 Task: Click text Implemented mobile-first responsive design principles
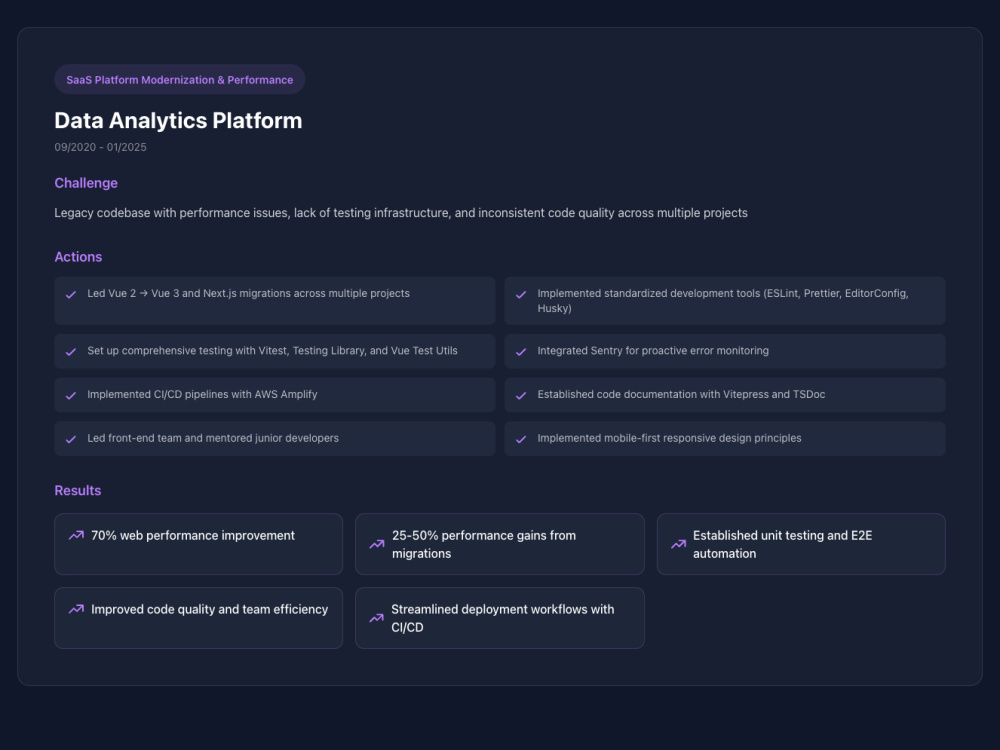pos(669,438)
